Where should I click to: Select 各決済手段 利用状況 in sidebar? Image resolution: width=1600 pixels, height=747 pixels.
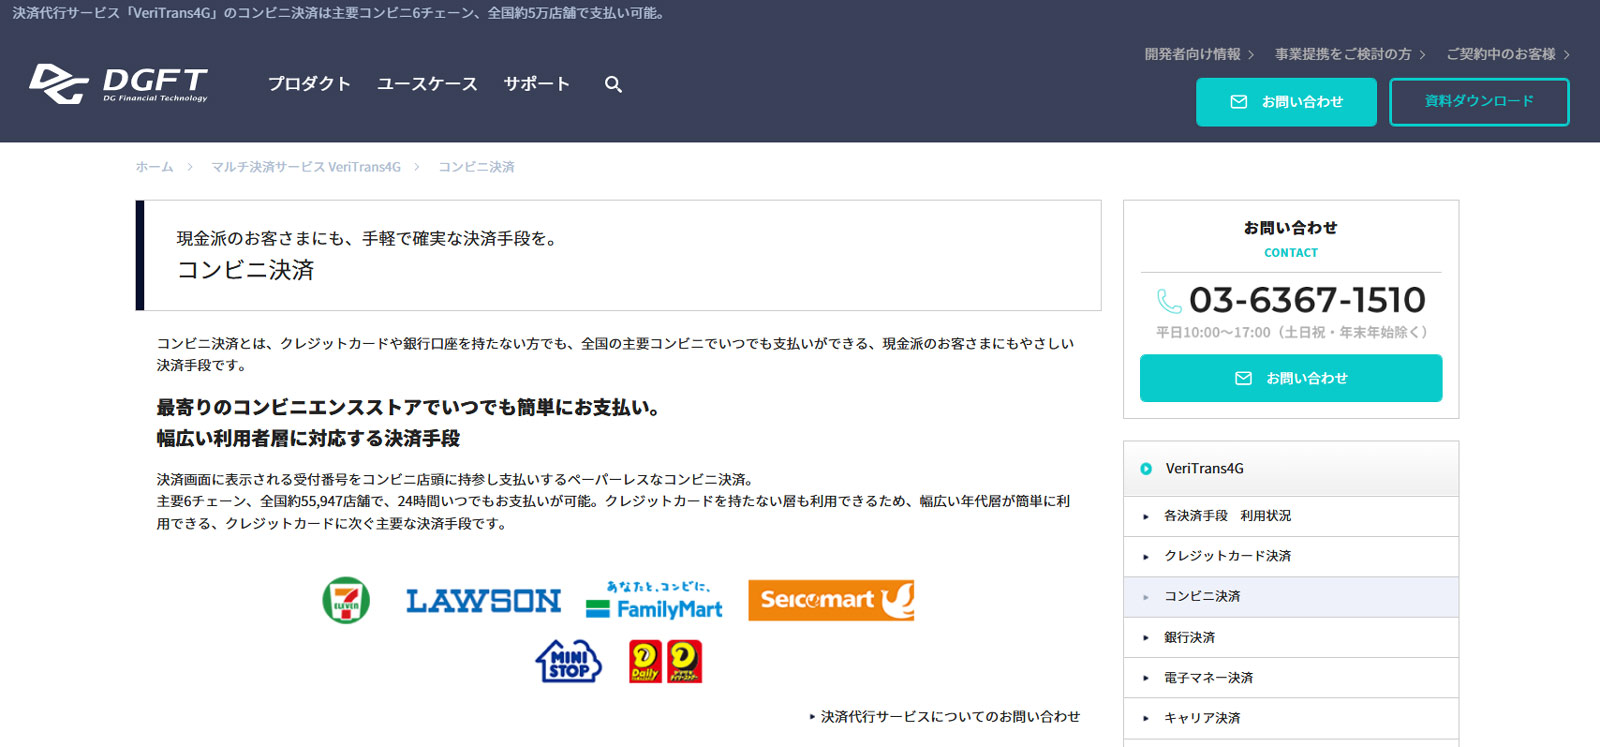click(1291, 516)
